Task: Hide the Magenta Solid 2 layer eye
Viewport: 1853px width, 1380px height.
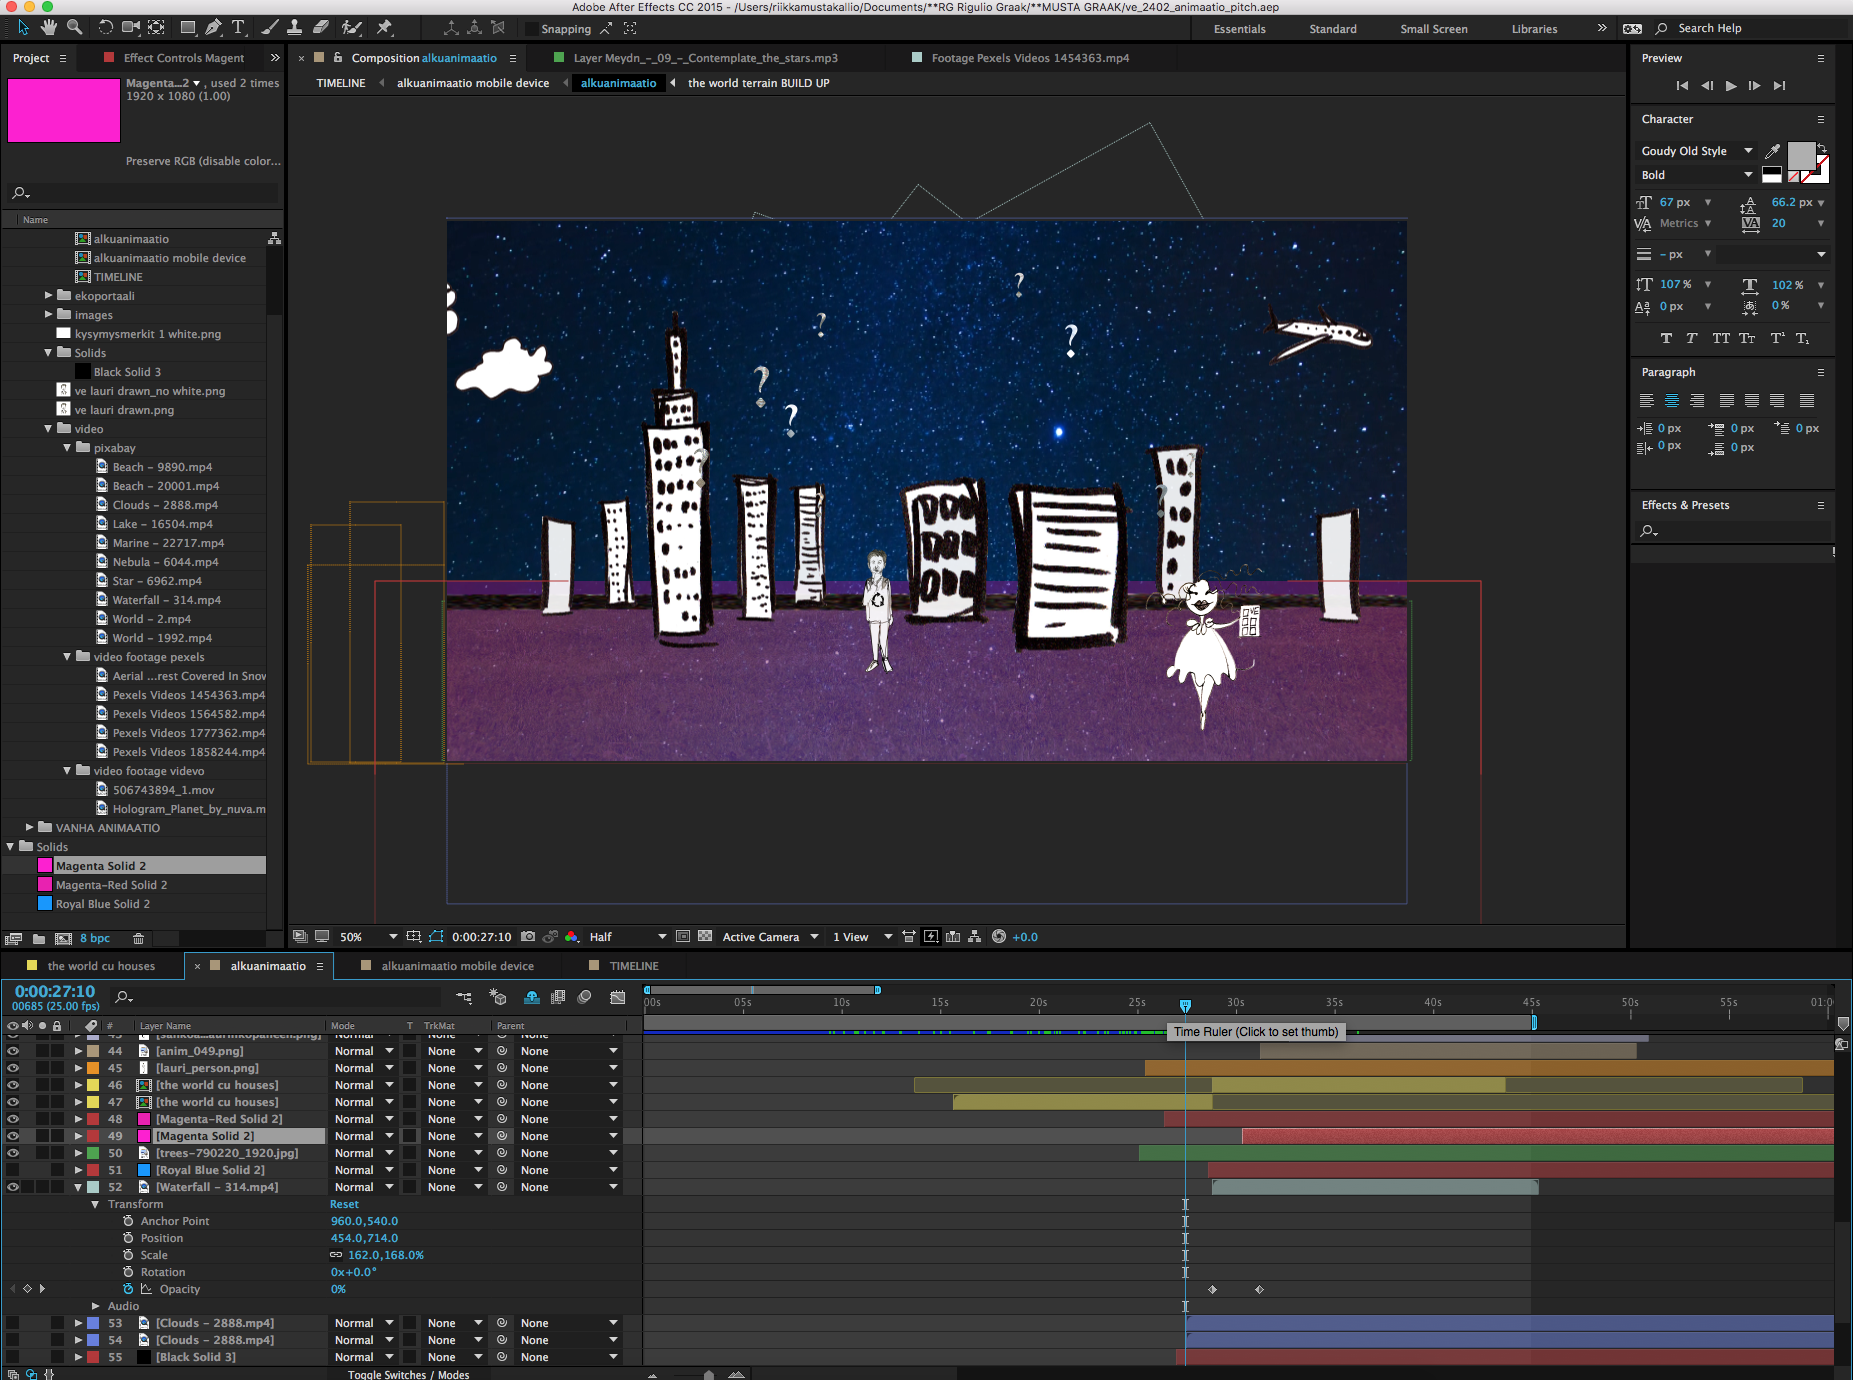Action: [13, 1136]
